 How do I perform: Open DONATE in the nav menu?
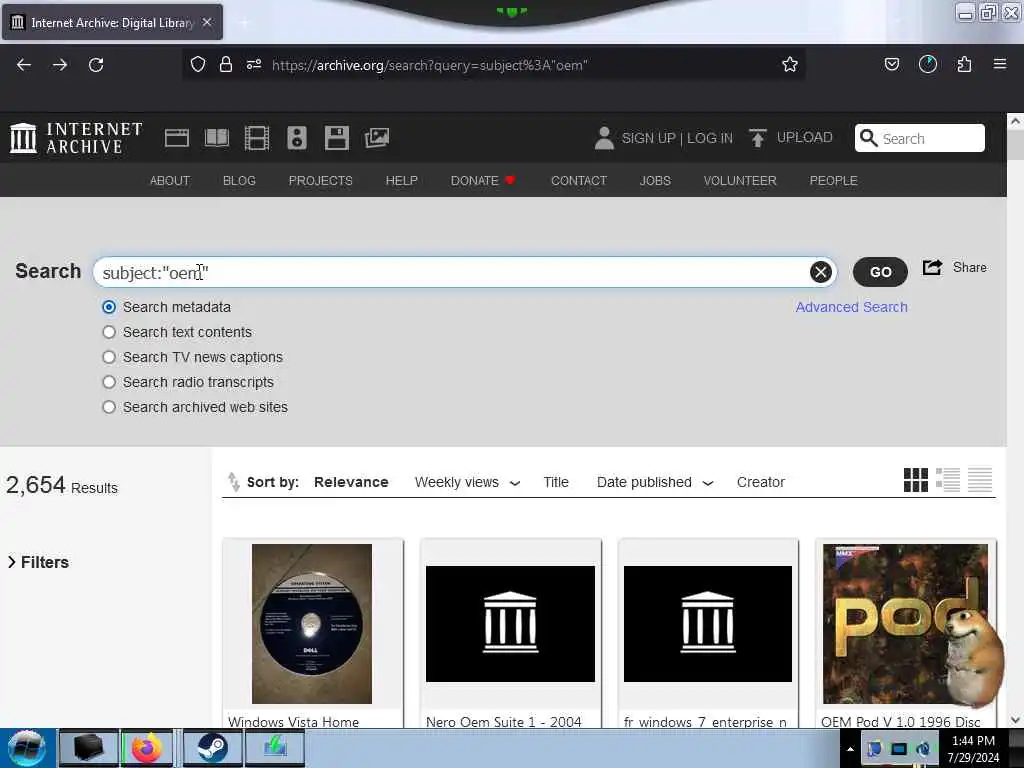point(483,180)
